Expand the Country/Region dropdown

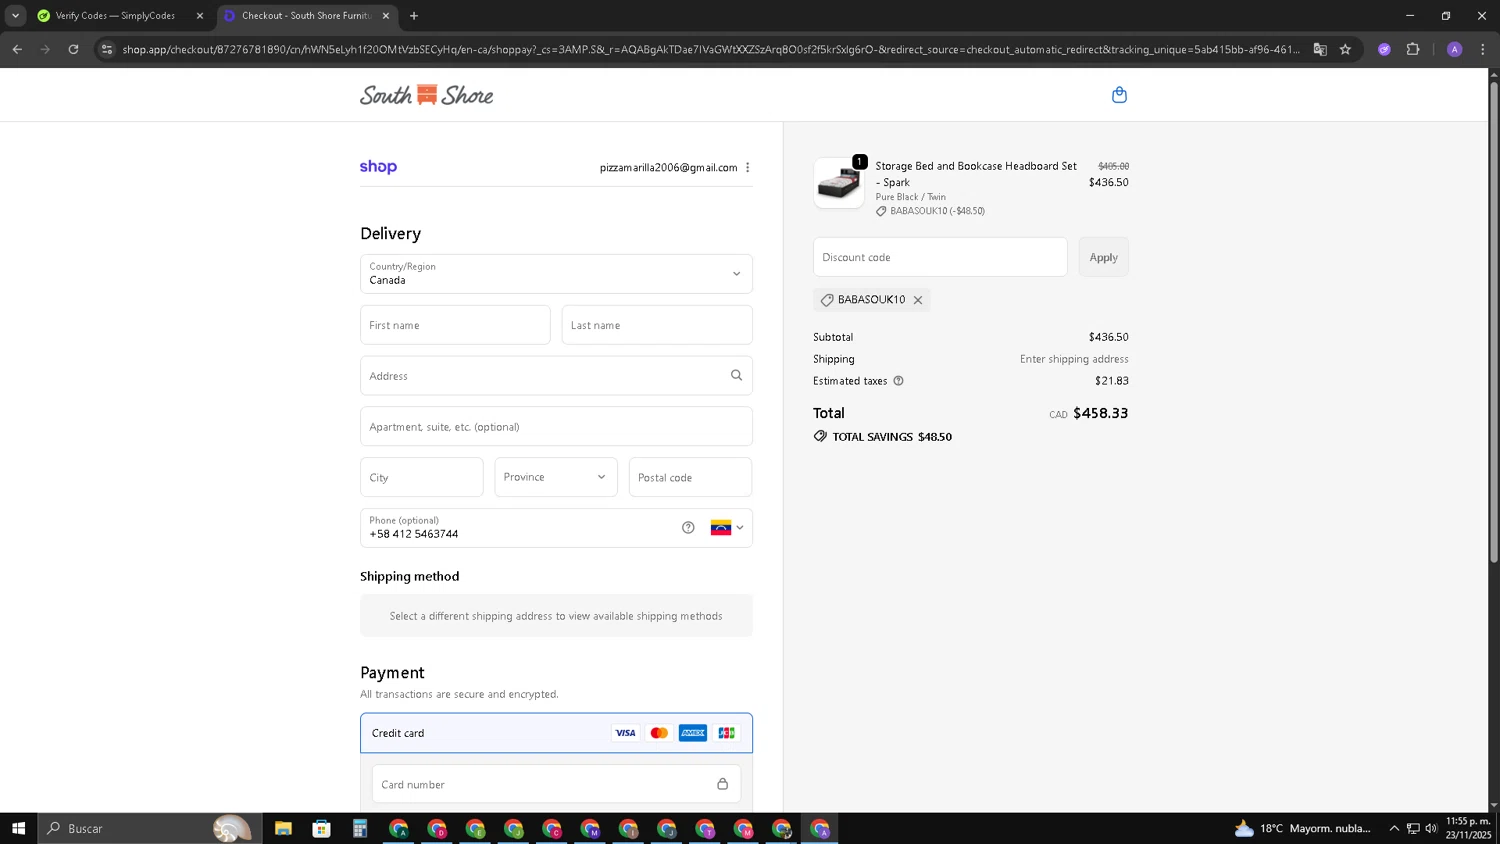556,274
